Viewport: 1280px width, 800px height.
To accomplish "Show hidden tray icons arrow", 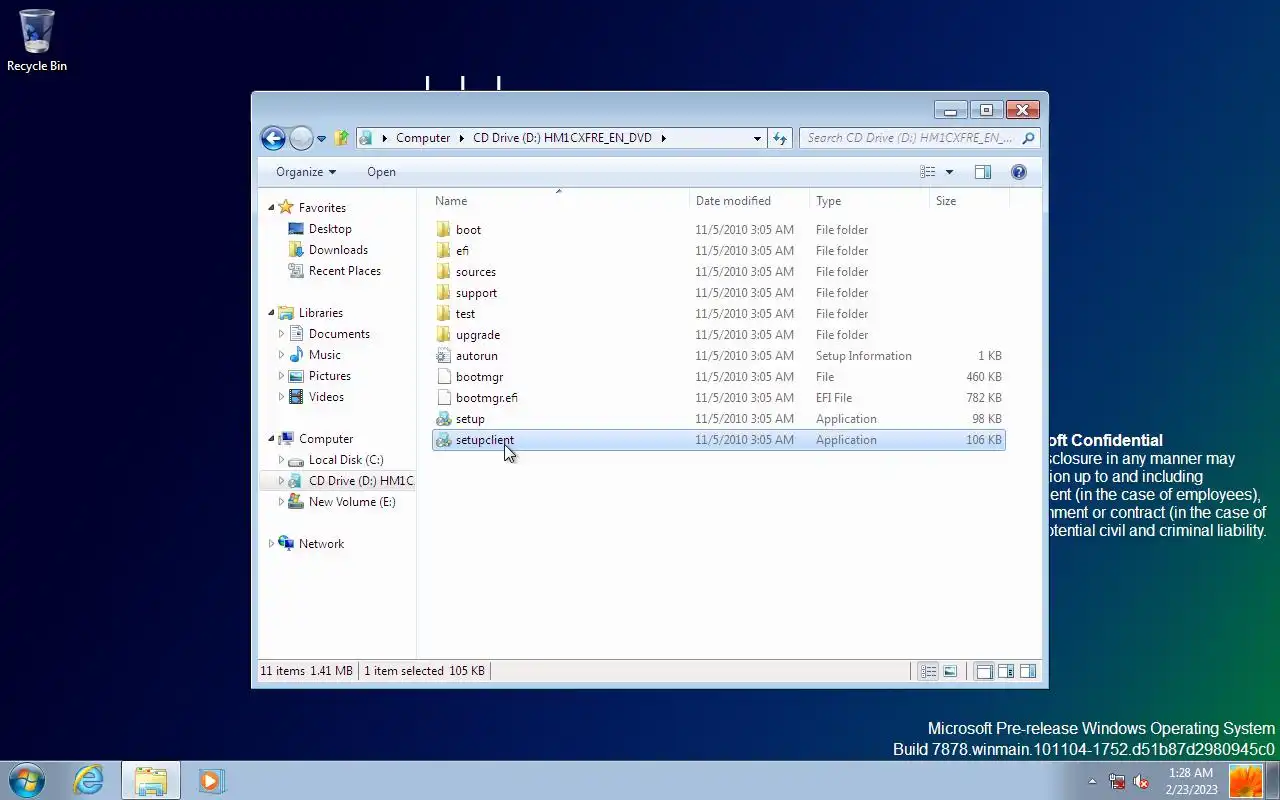I will [x=1092, y=781].
